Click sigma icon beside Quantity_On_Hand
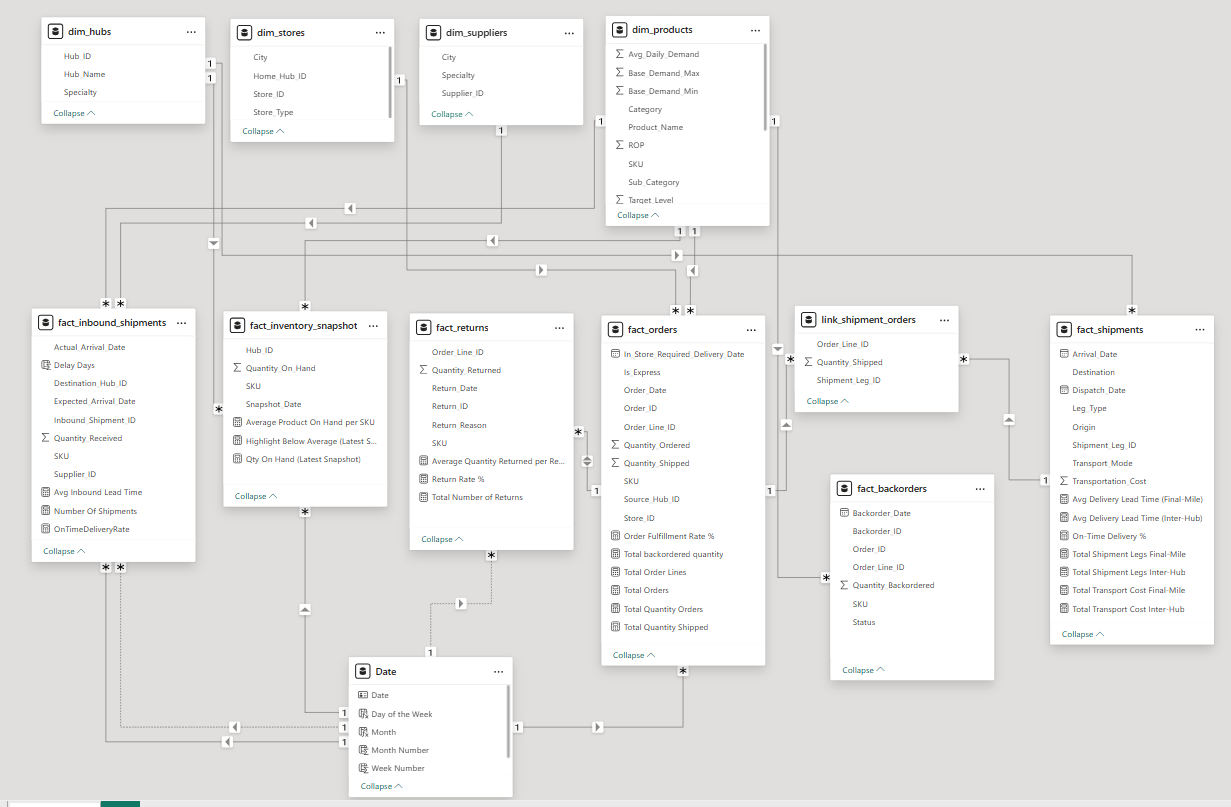This screenshot has width=1231, height=807. point(236,368)
